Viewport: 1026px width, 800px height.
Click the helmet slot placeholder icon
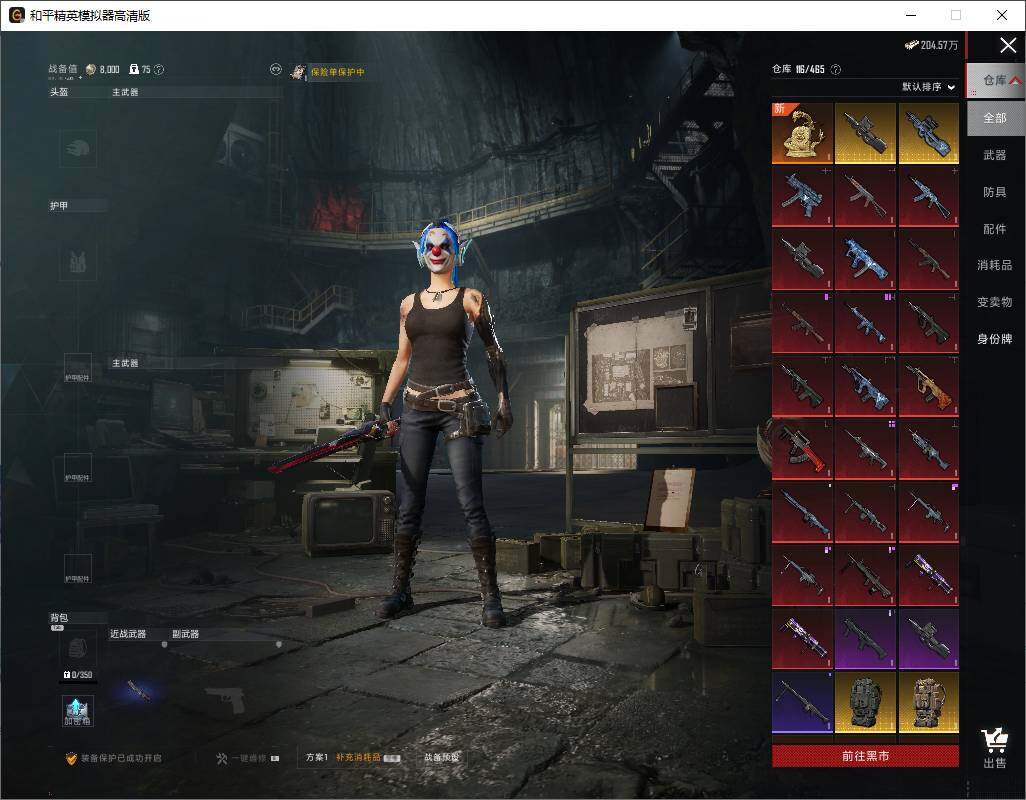(79, 148)
